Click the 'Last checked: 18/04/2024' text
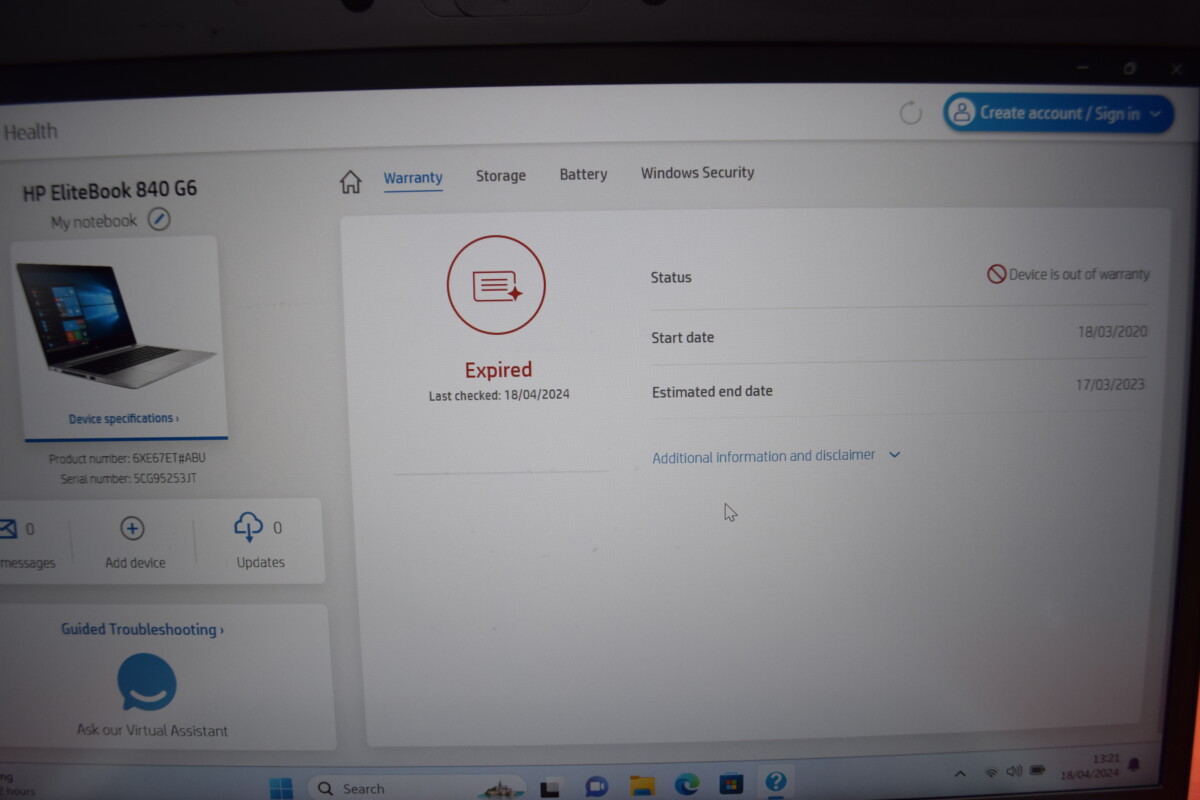 (x=499, y=395)
